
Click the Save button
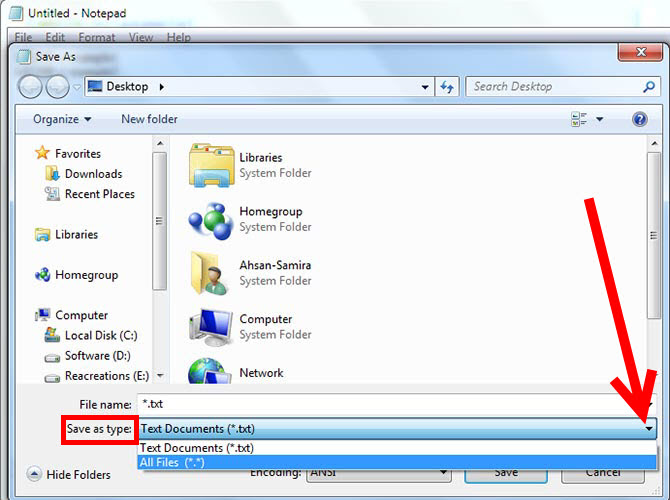tap(506, 474)
